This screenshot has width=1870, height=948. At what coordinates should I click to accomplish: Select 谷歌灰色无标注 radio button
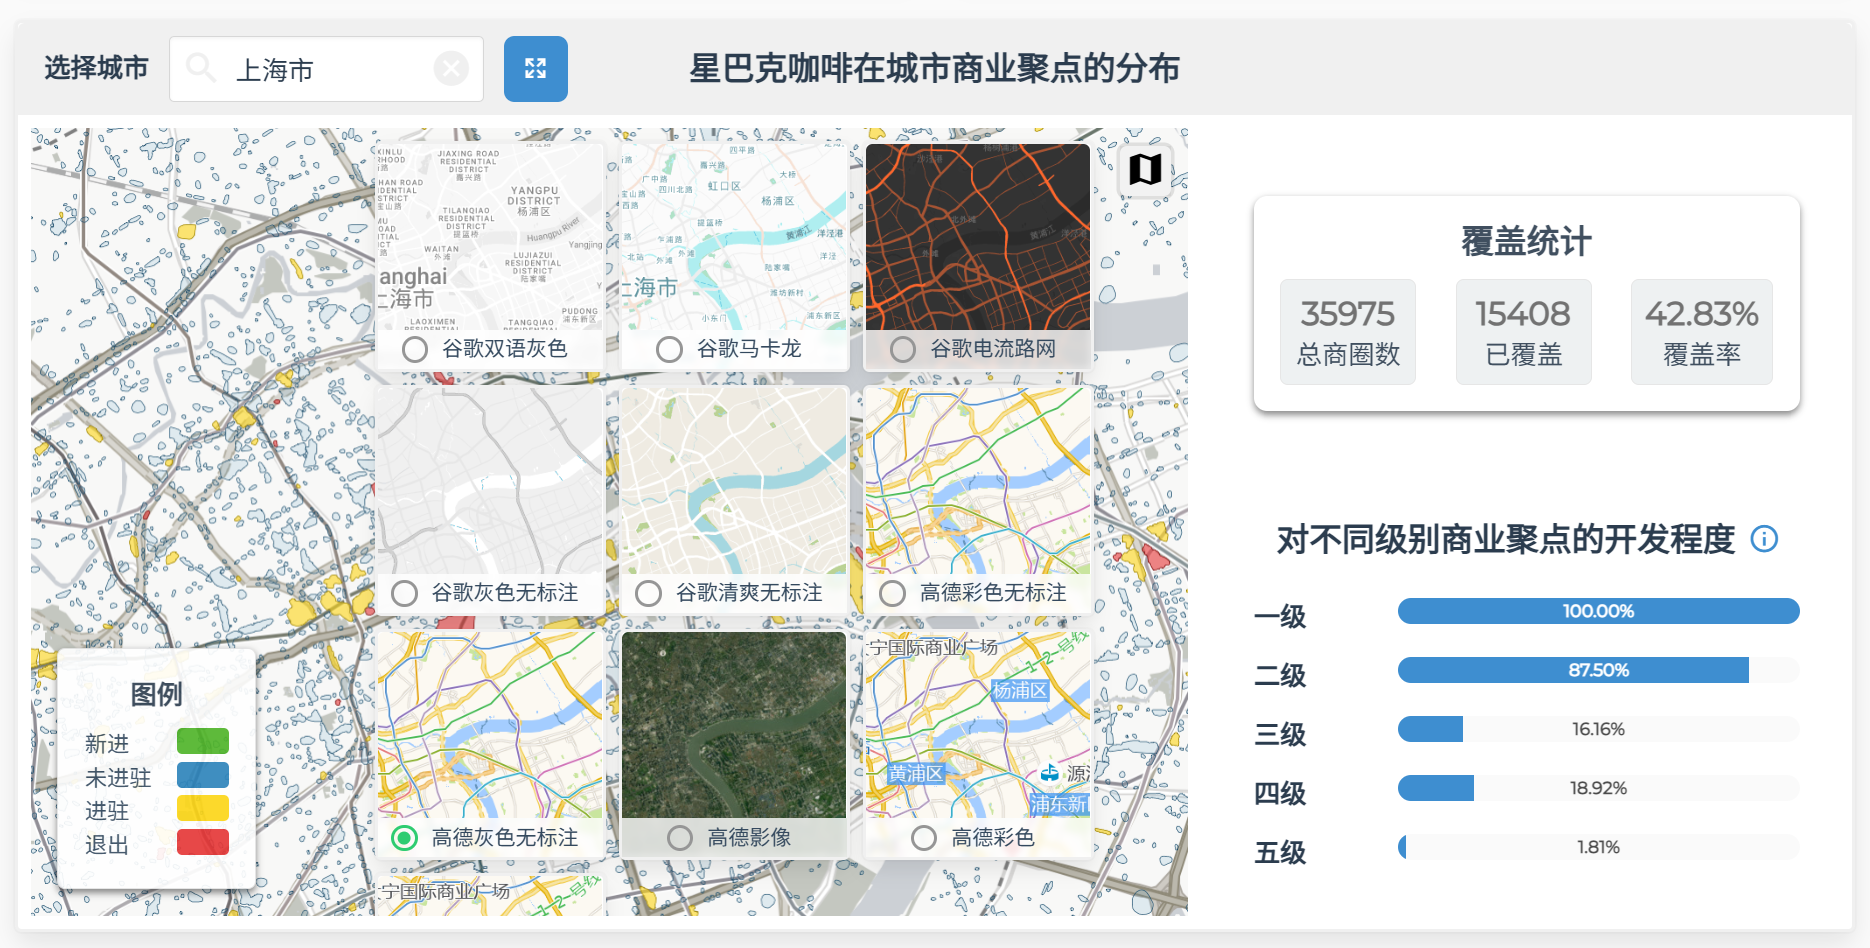coord(405,593)
